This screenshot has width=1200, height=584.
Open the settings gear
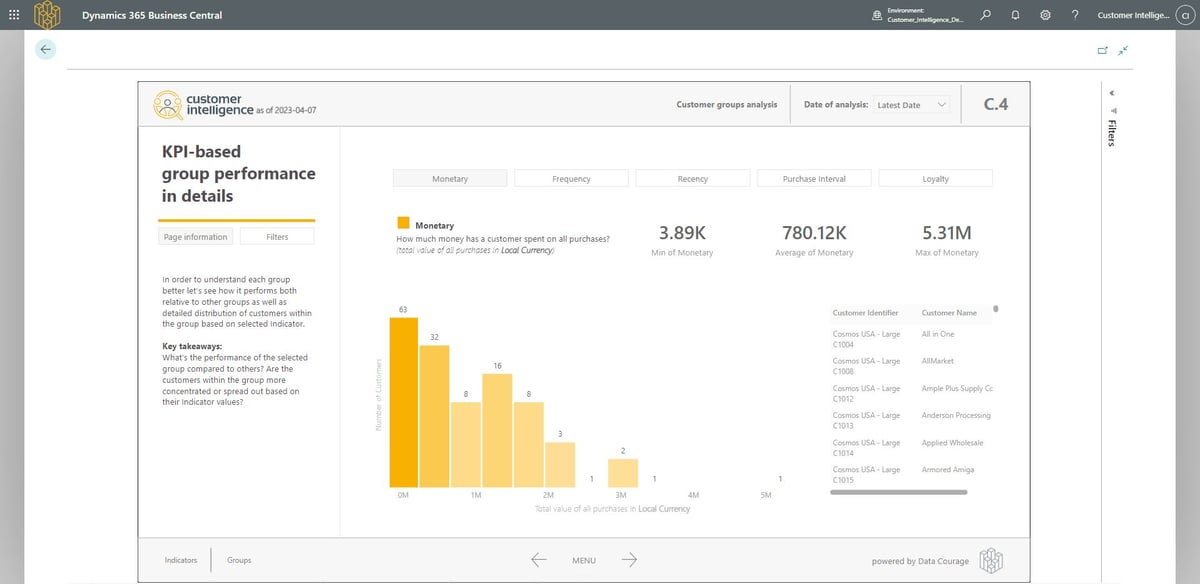click(1045, 15)
